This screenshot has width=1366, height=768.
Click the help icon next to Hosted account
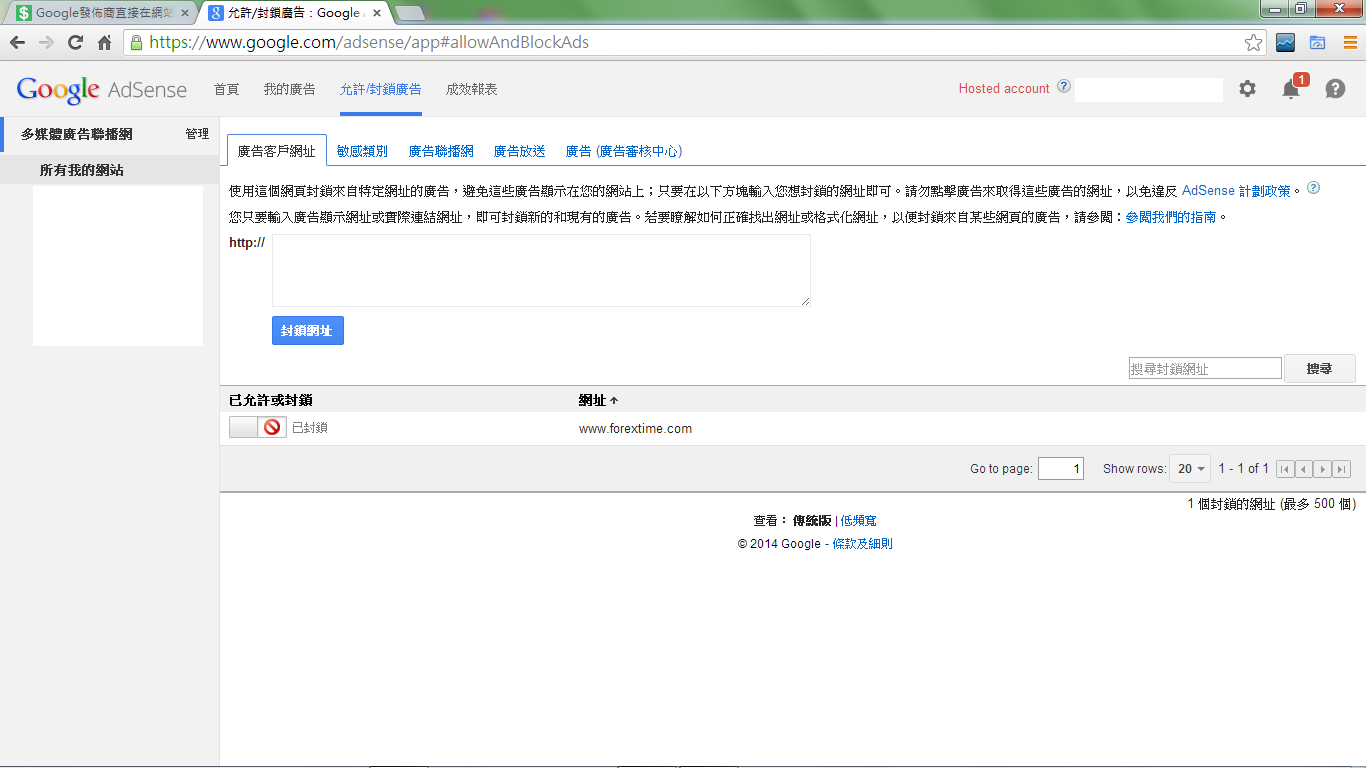click(1063, 87)
